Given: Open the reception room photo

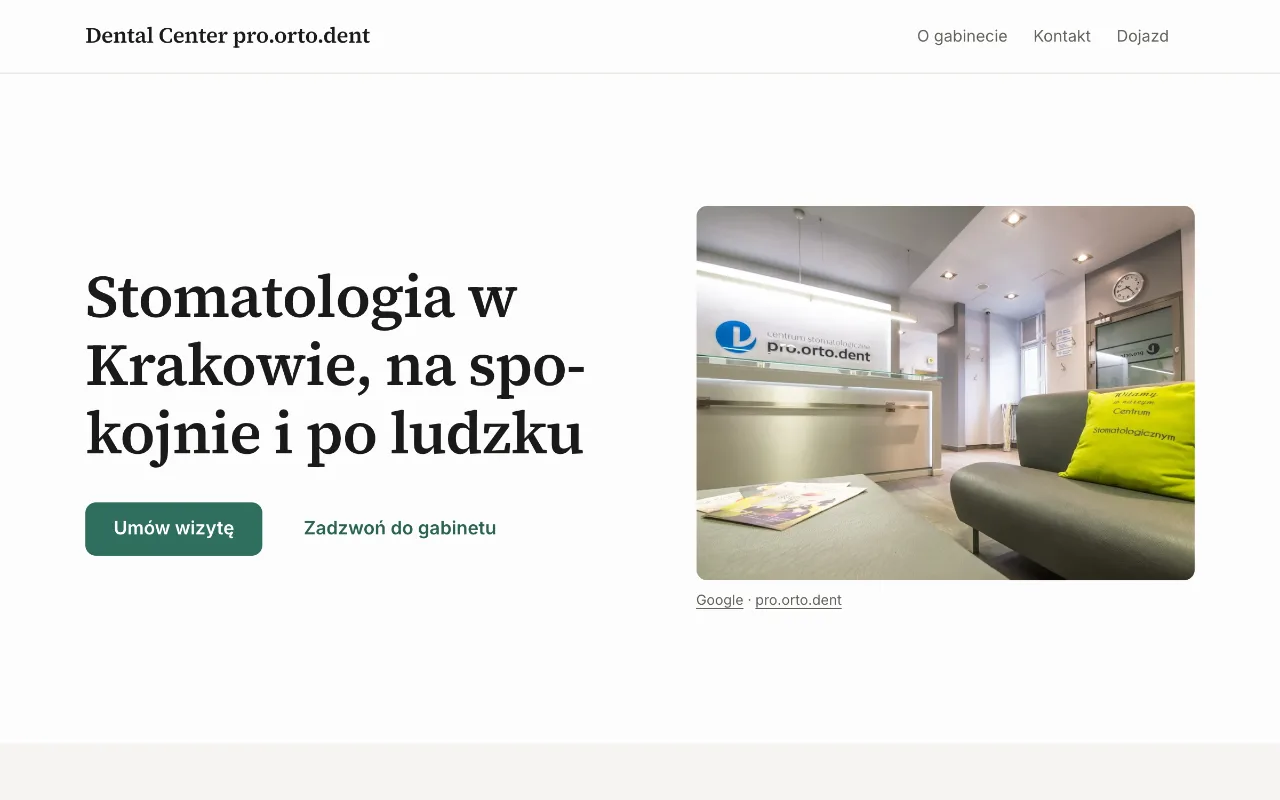Looking at the screenshot, I should pos(945,393).
